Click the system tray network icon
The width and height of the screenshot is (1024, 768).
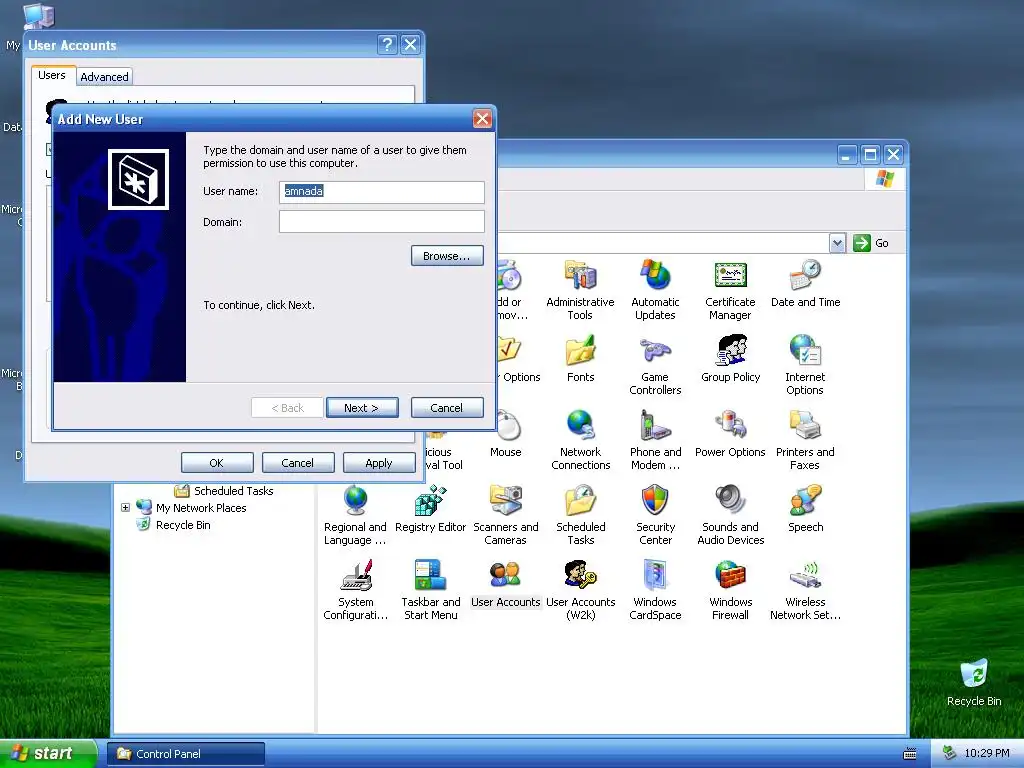(949, 754)
